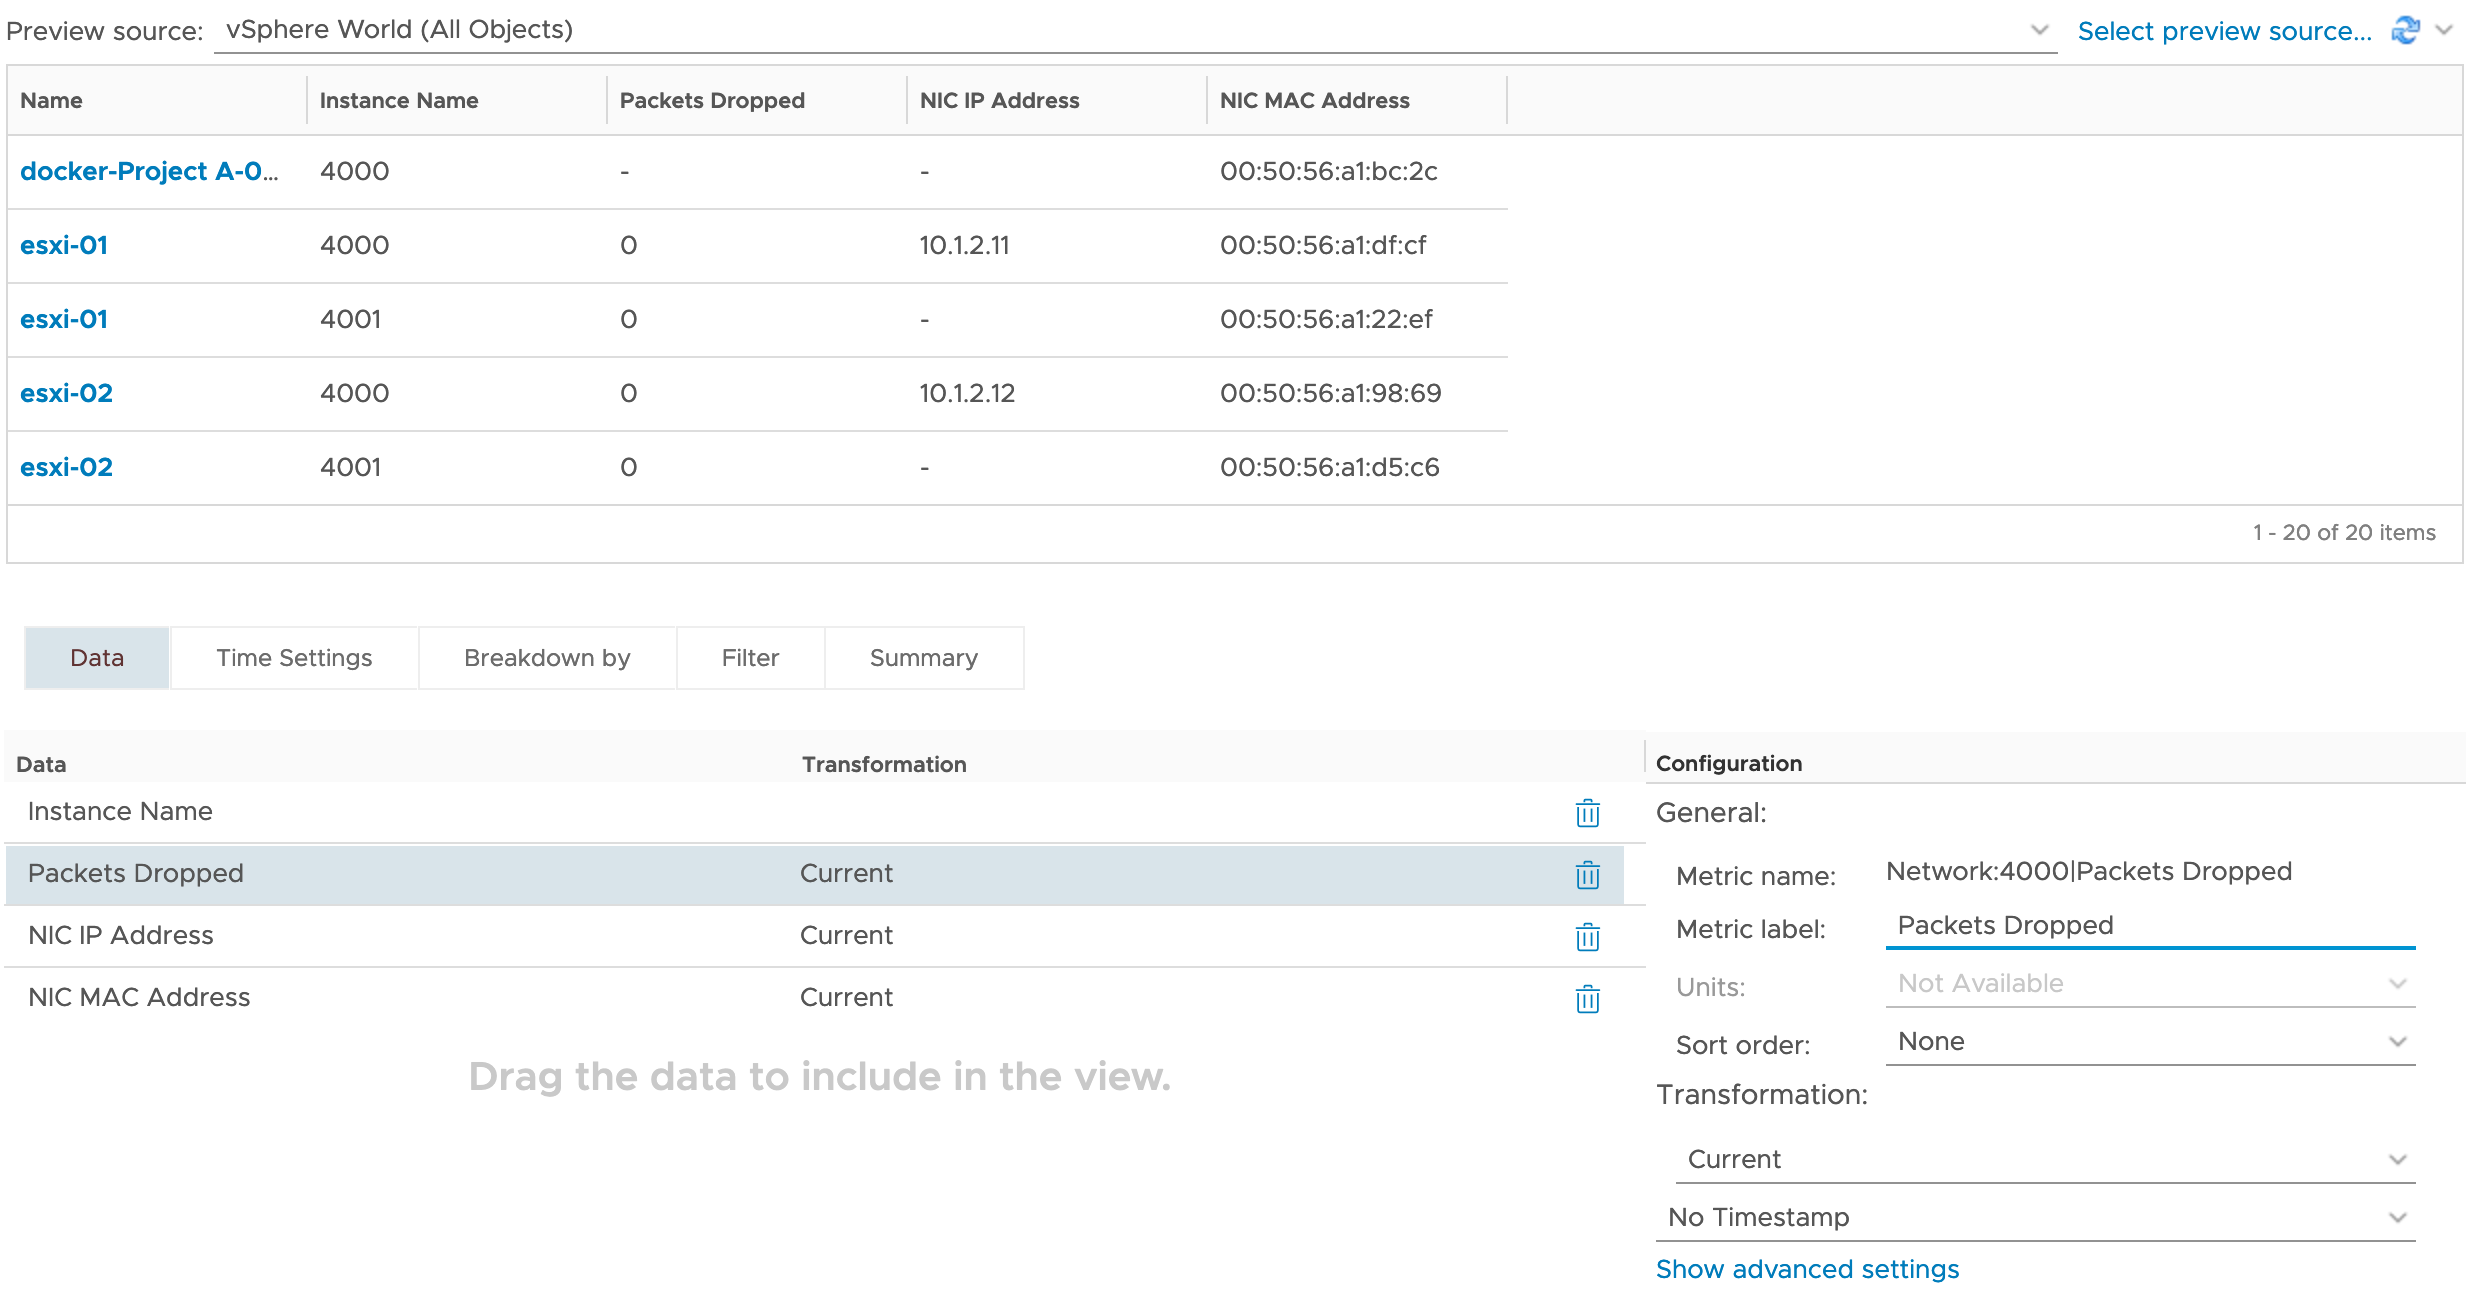The height and width of the screenshot is (1302, 2468).
Task: Open the Time Settings tab
Action: (x=294, y=658)
